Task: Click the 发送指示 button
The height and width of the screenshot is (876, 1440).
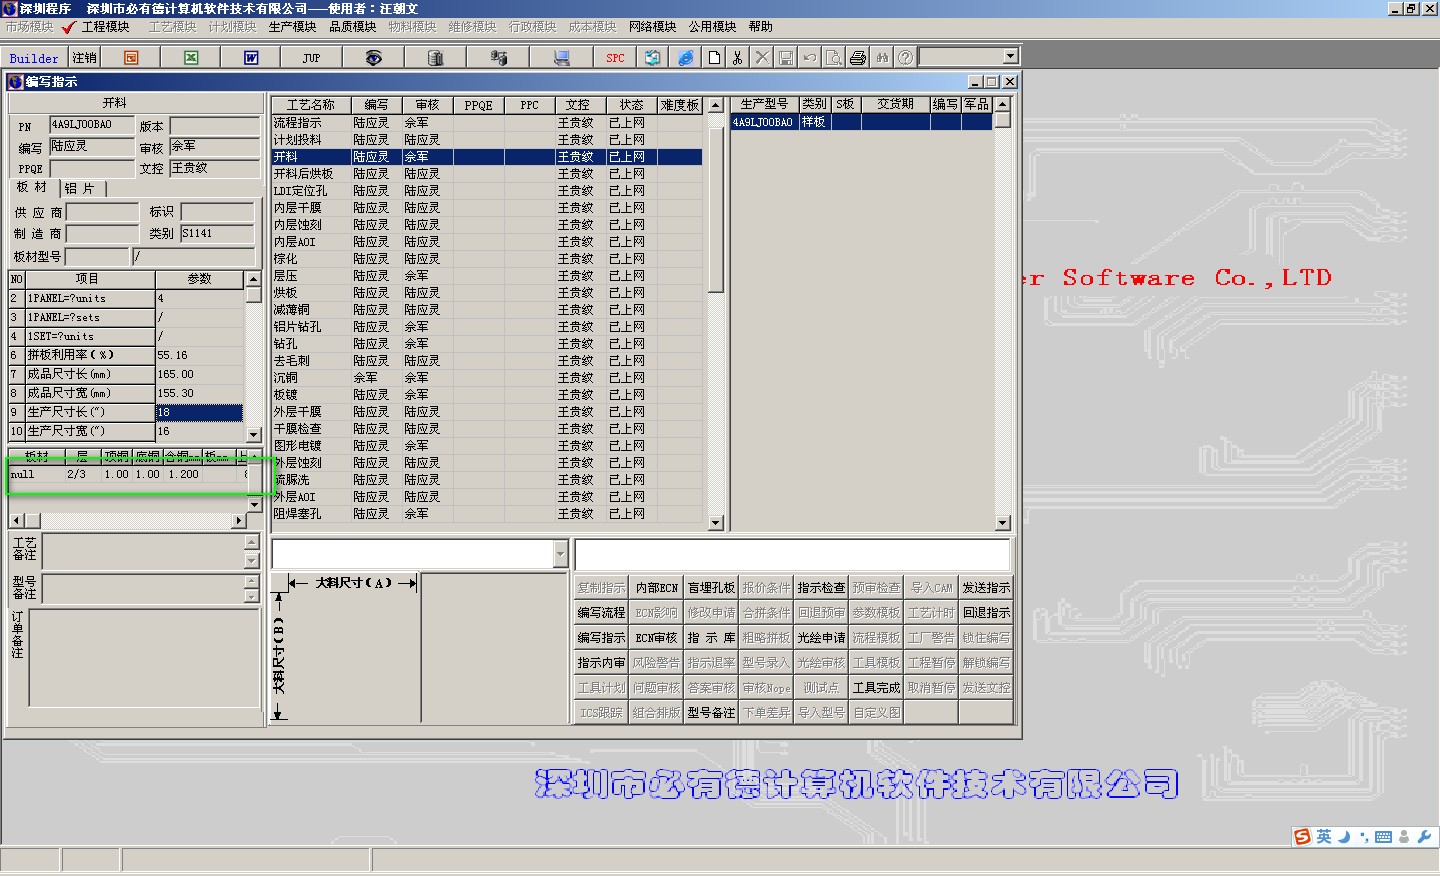Action: 986,588
